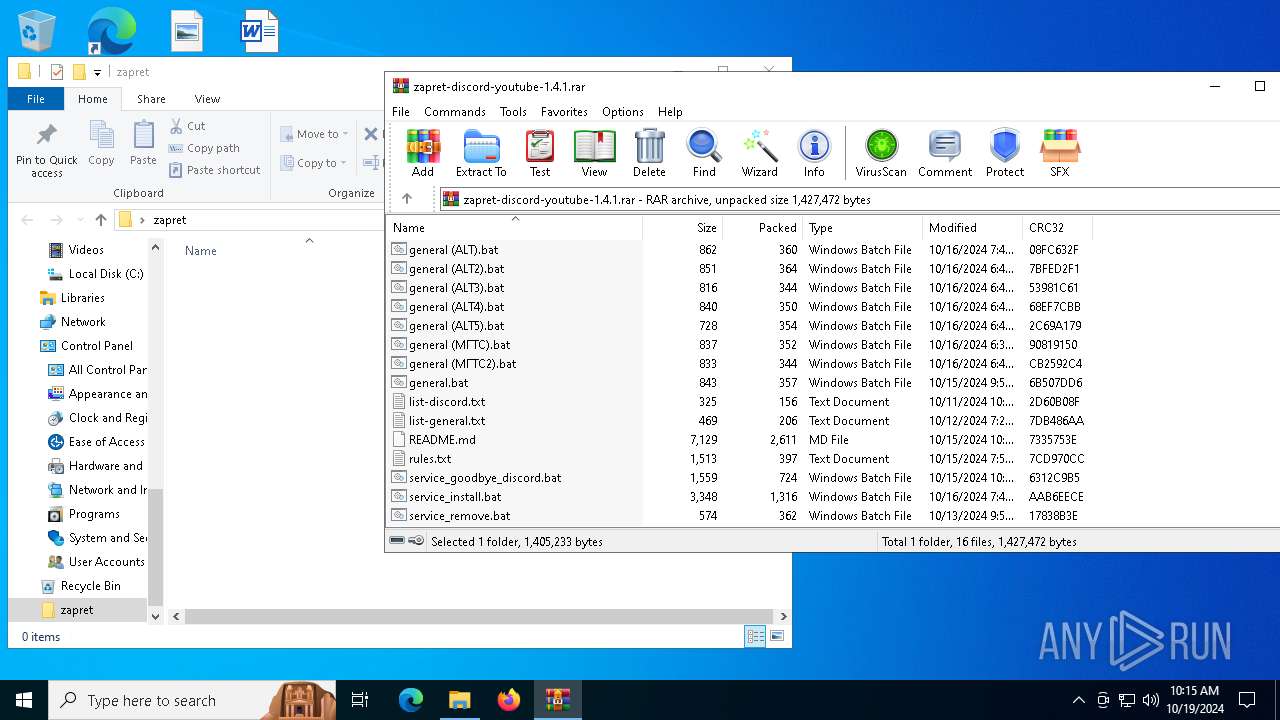
Task: Click taskbar search box
Action: (190, 700)
